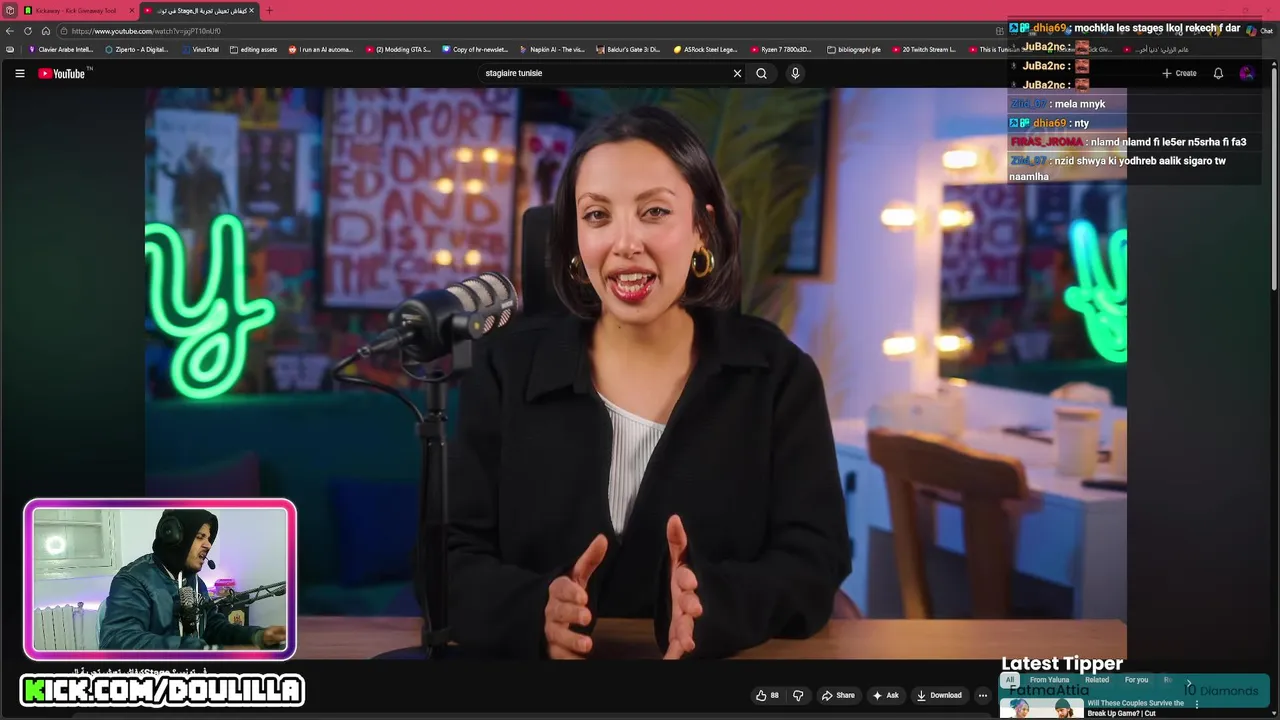Open the browser workspaces icon
This screenshot has height=720, width=1280.
click(x=10, y=10)
